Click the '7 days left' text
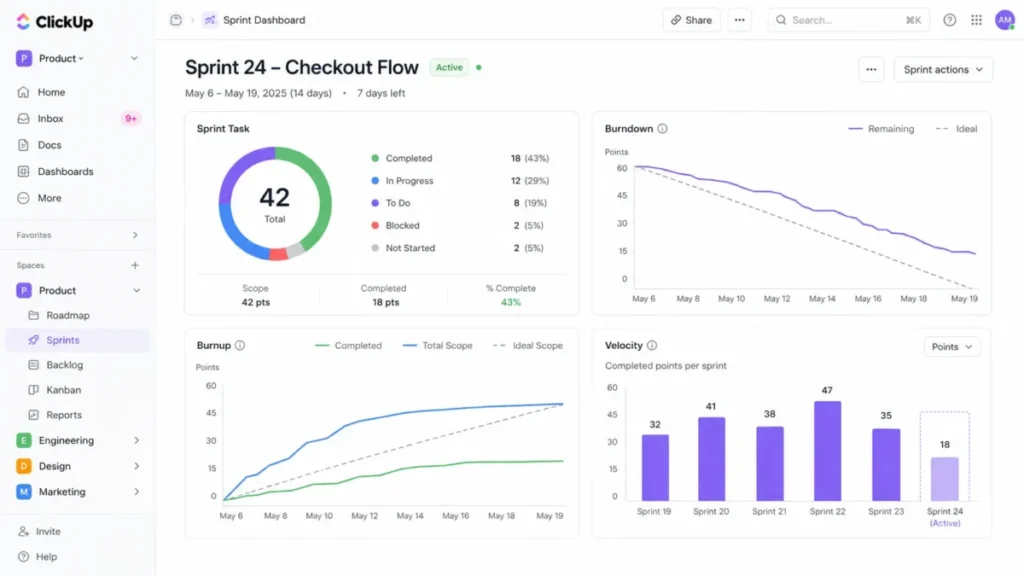The height and width of the screenshot is (576, 1024). [x=381, y=93]
